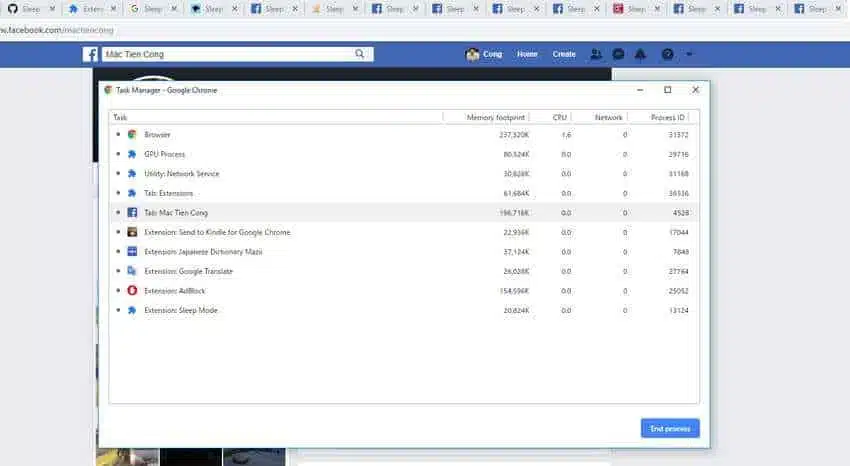850x466 pixels.
Task: Click the red AdBlock extension icon
Action: pyautogui.click(x=132, y=290)
